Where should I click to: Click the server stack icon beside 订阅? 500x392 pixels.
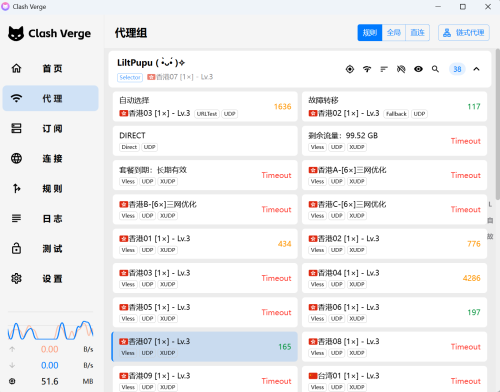pyautogui.click(x=16, y=128)
